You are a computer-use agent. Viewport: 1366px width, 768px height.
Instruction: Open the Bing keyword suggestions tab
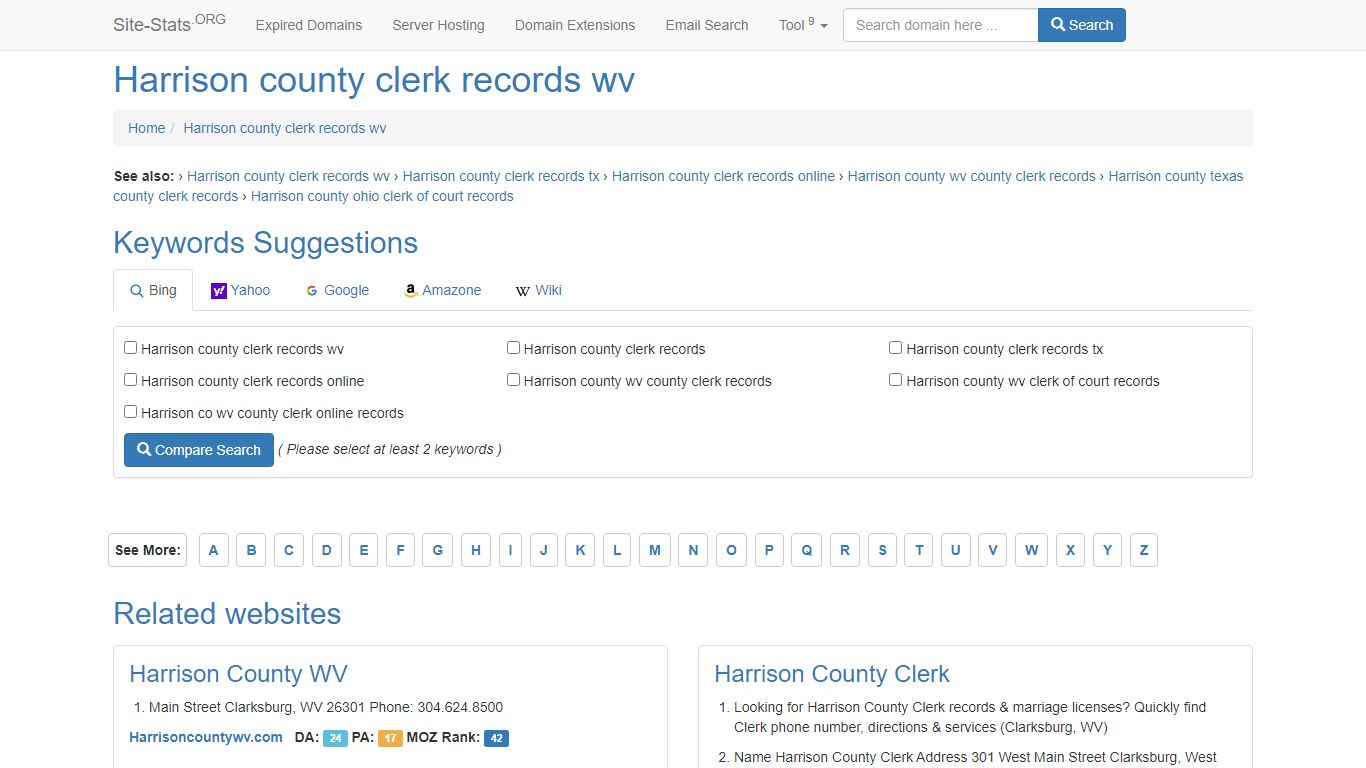153,290
